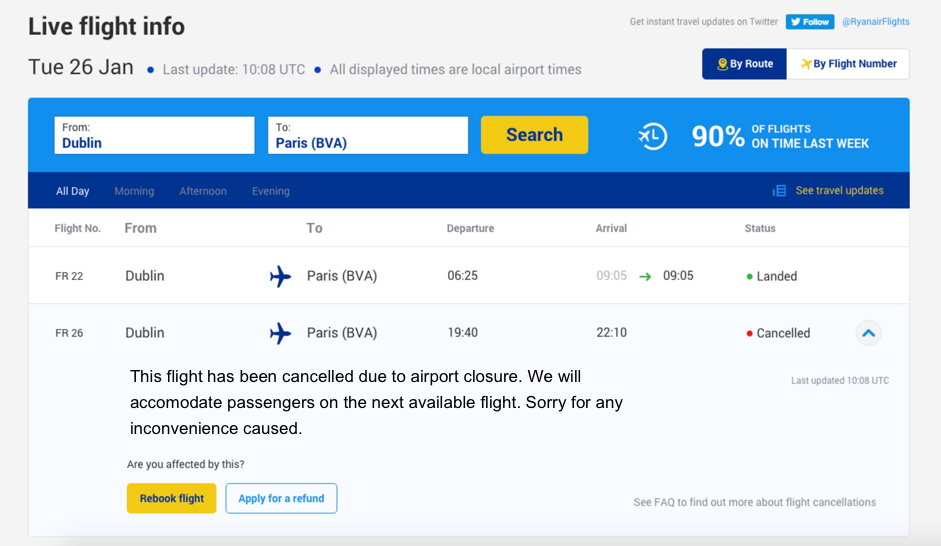The image size is (941, 546).
Task: Open the @RyanairFlights Twitter link
Action: [x=876, y=22]
